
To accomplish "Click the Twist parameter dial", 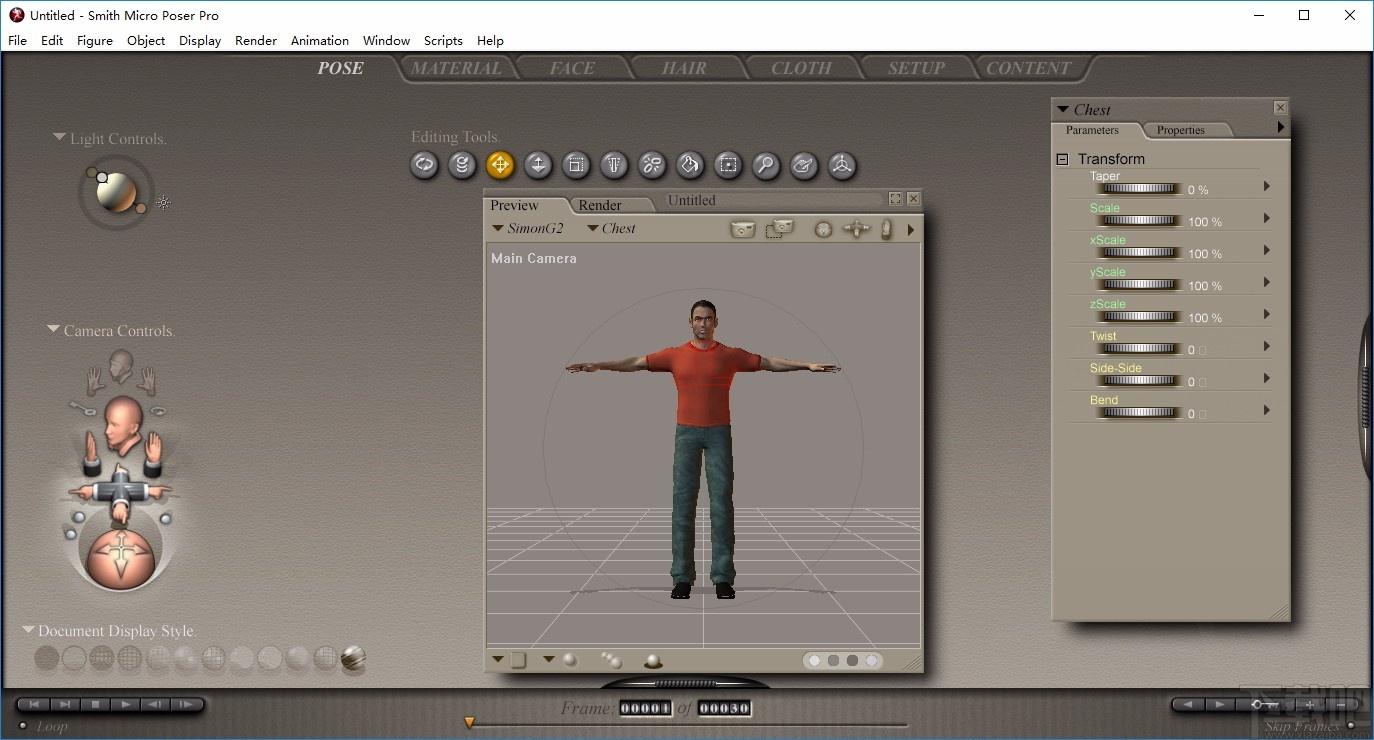I will 1140,348.
